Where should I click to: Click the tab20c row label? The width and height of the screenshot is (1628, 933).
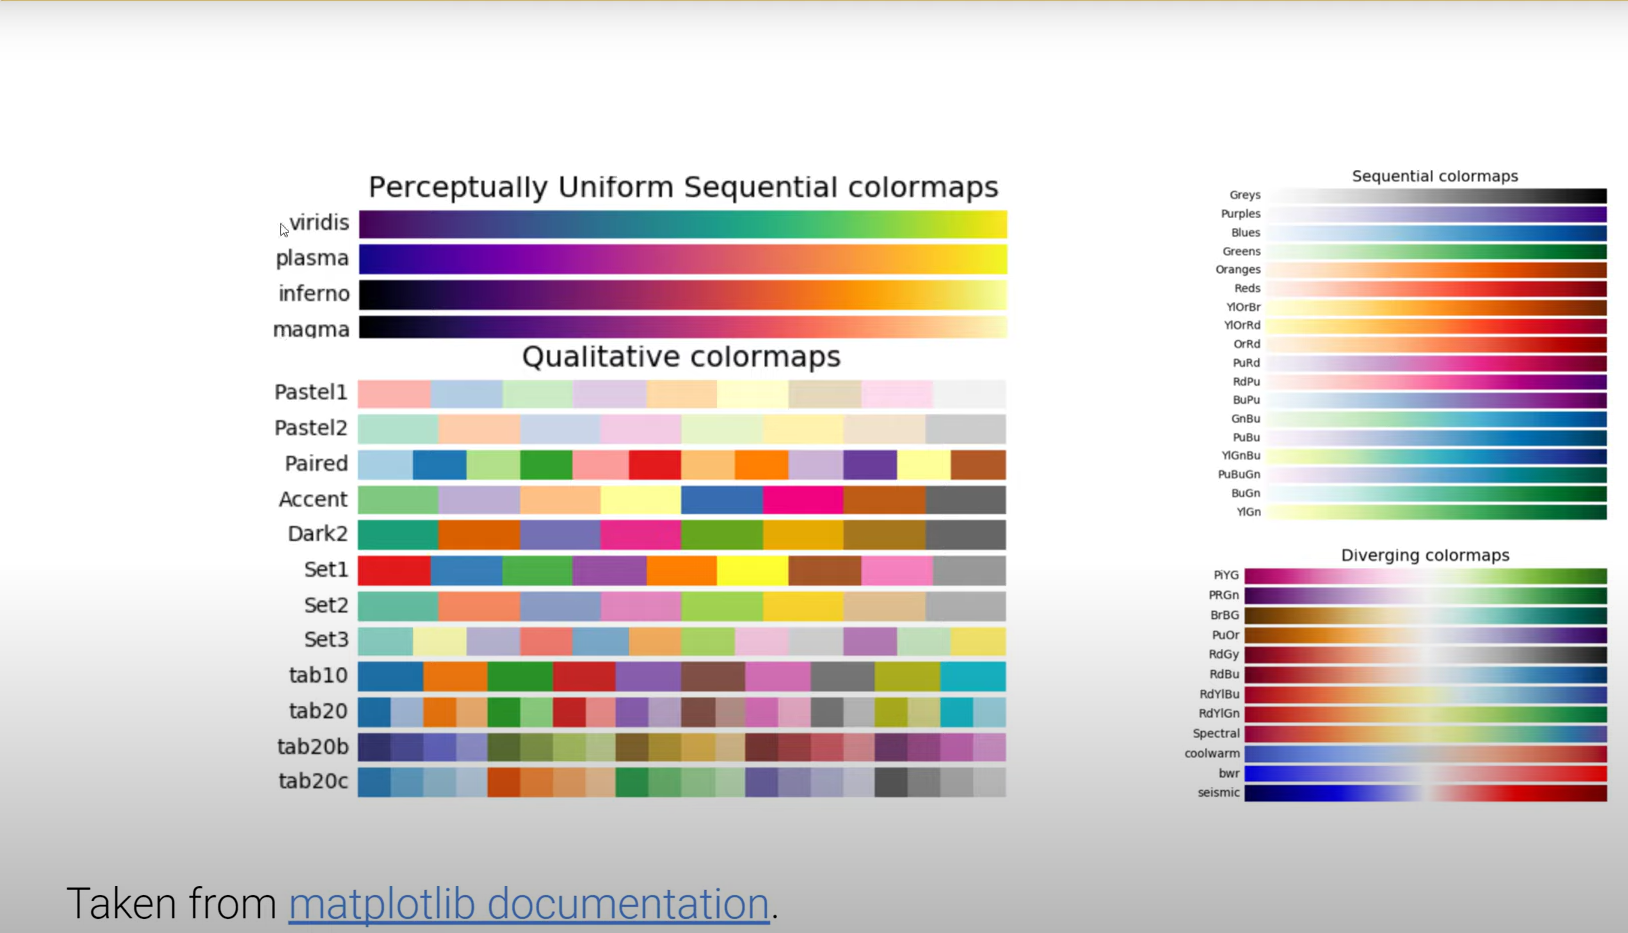pos(313,781)
